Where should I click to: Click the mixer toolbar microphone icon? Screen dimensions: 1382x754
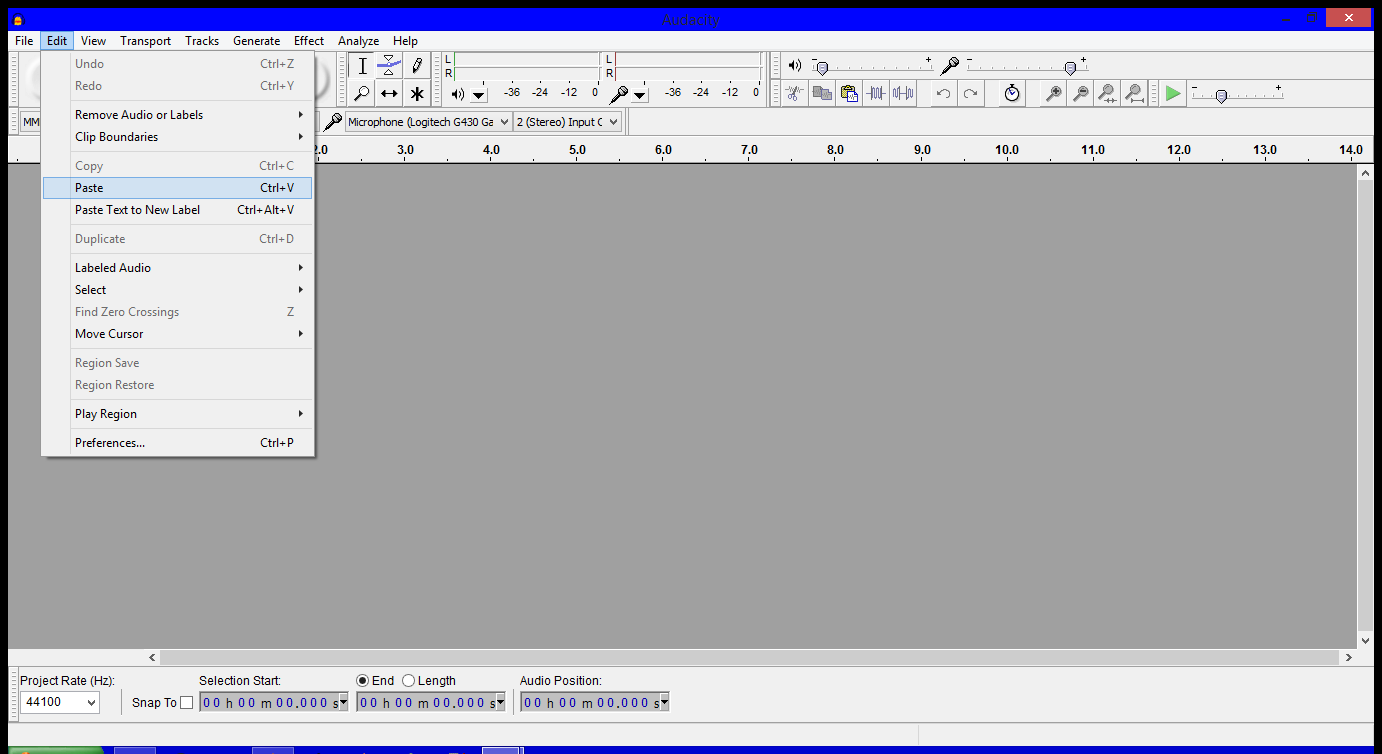click(x=949, y=66)
